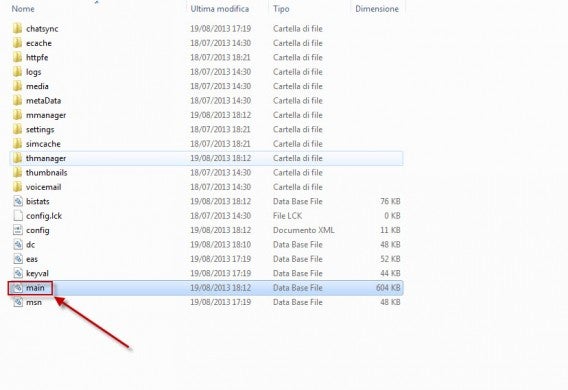This screenshot has width=568, height=390.
Task: Click the dc database file icon
Action: point(18,245)
